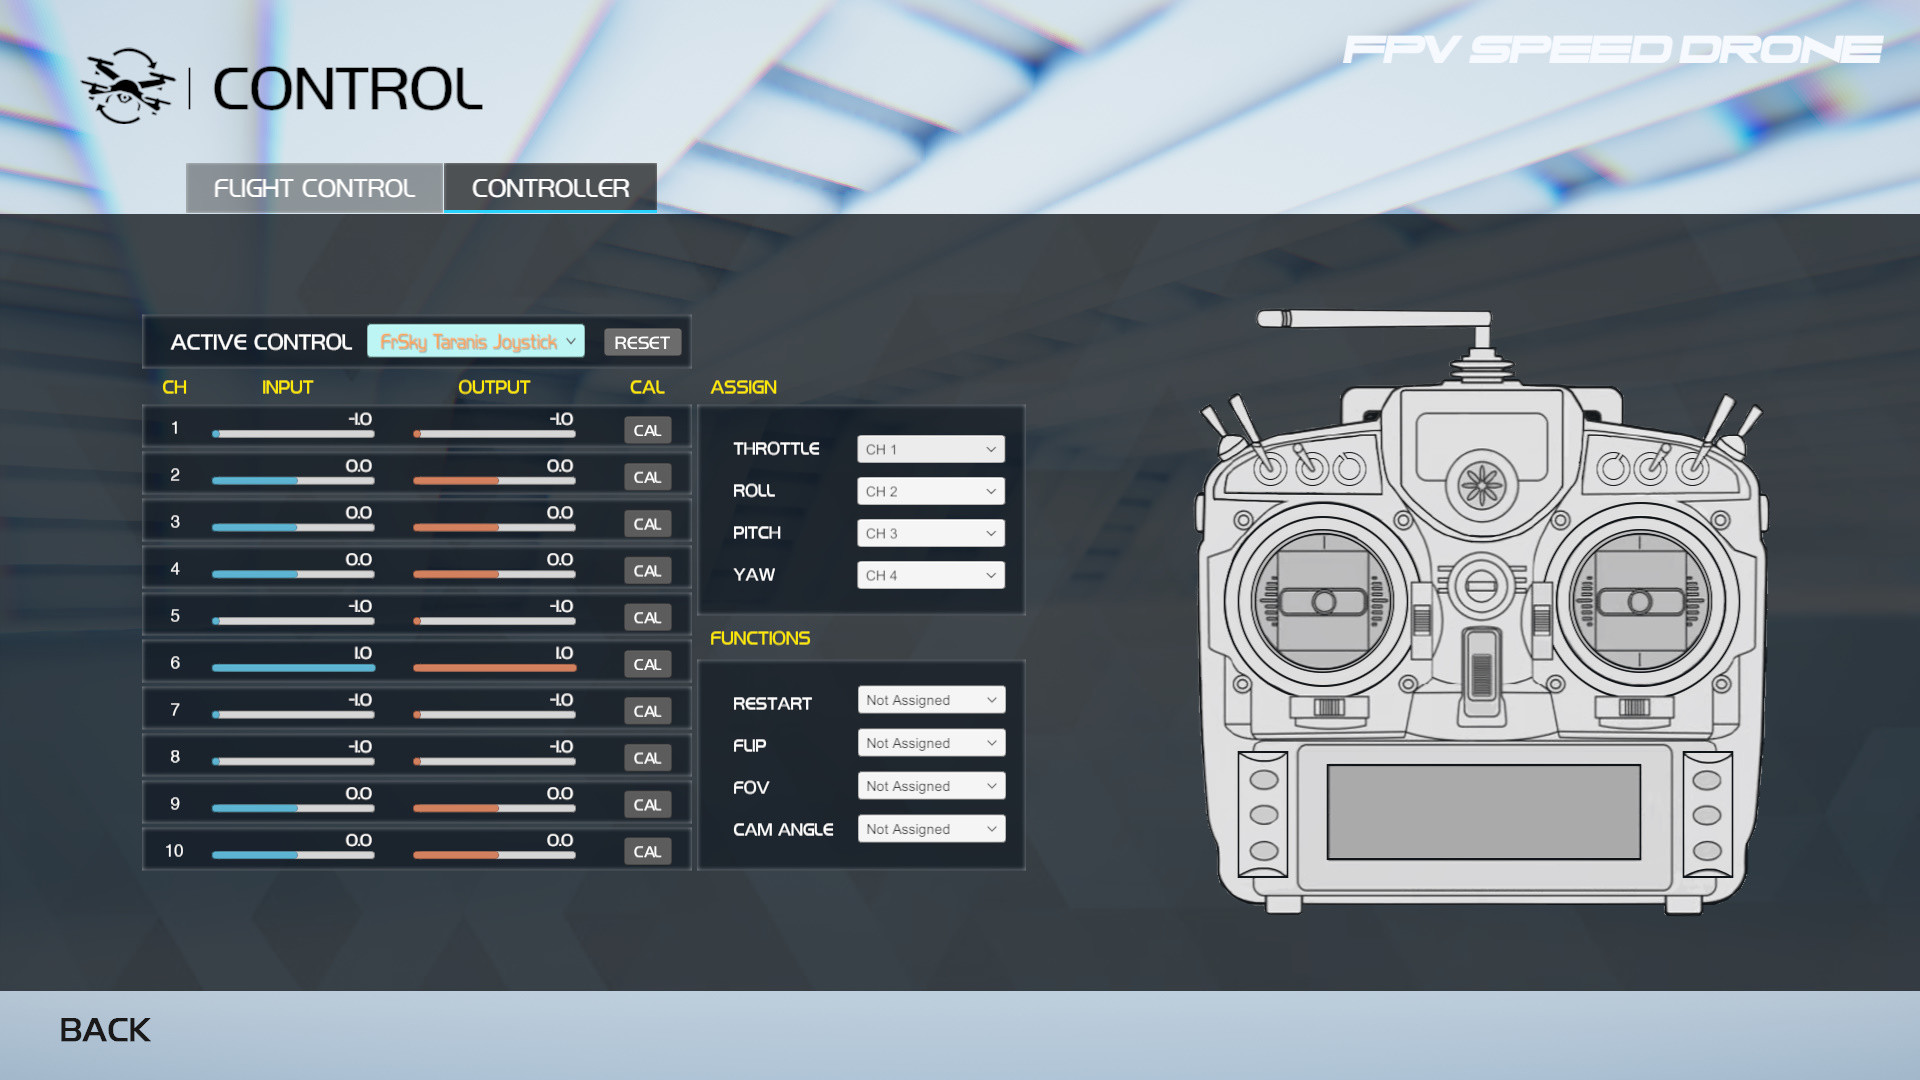Open the Throttle channel dropdown
This screenshot has width=1920, height=1080.
click(930, 449)
